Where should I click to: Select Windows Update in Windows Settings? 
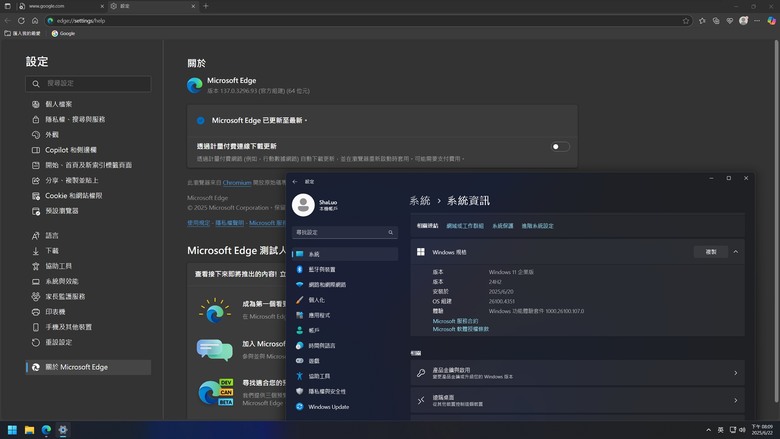[x=345, y=407]
